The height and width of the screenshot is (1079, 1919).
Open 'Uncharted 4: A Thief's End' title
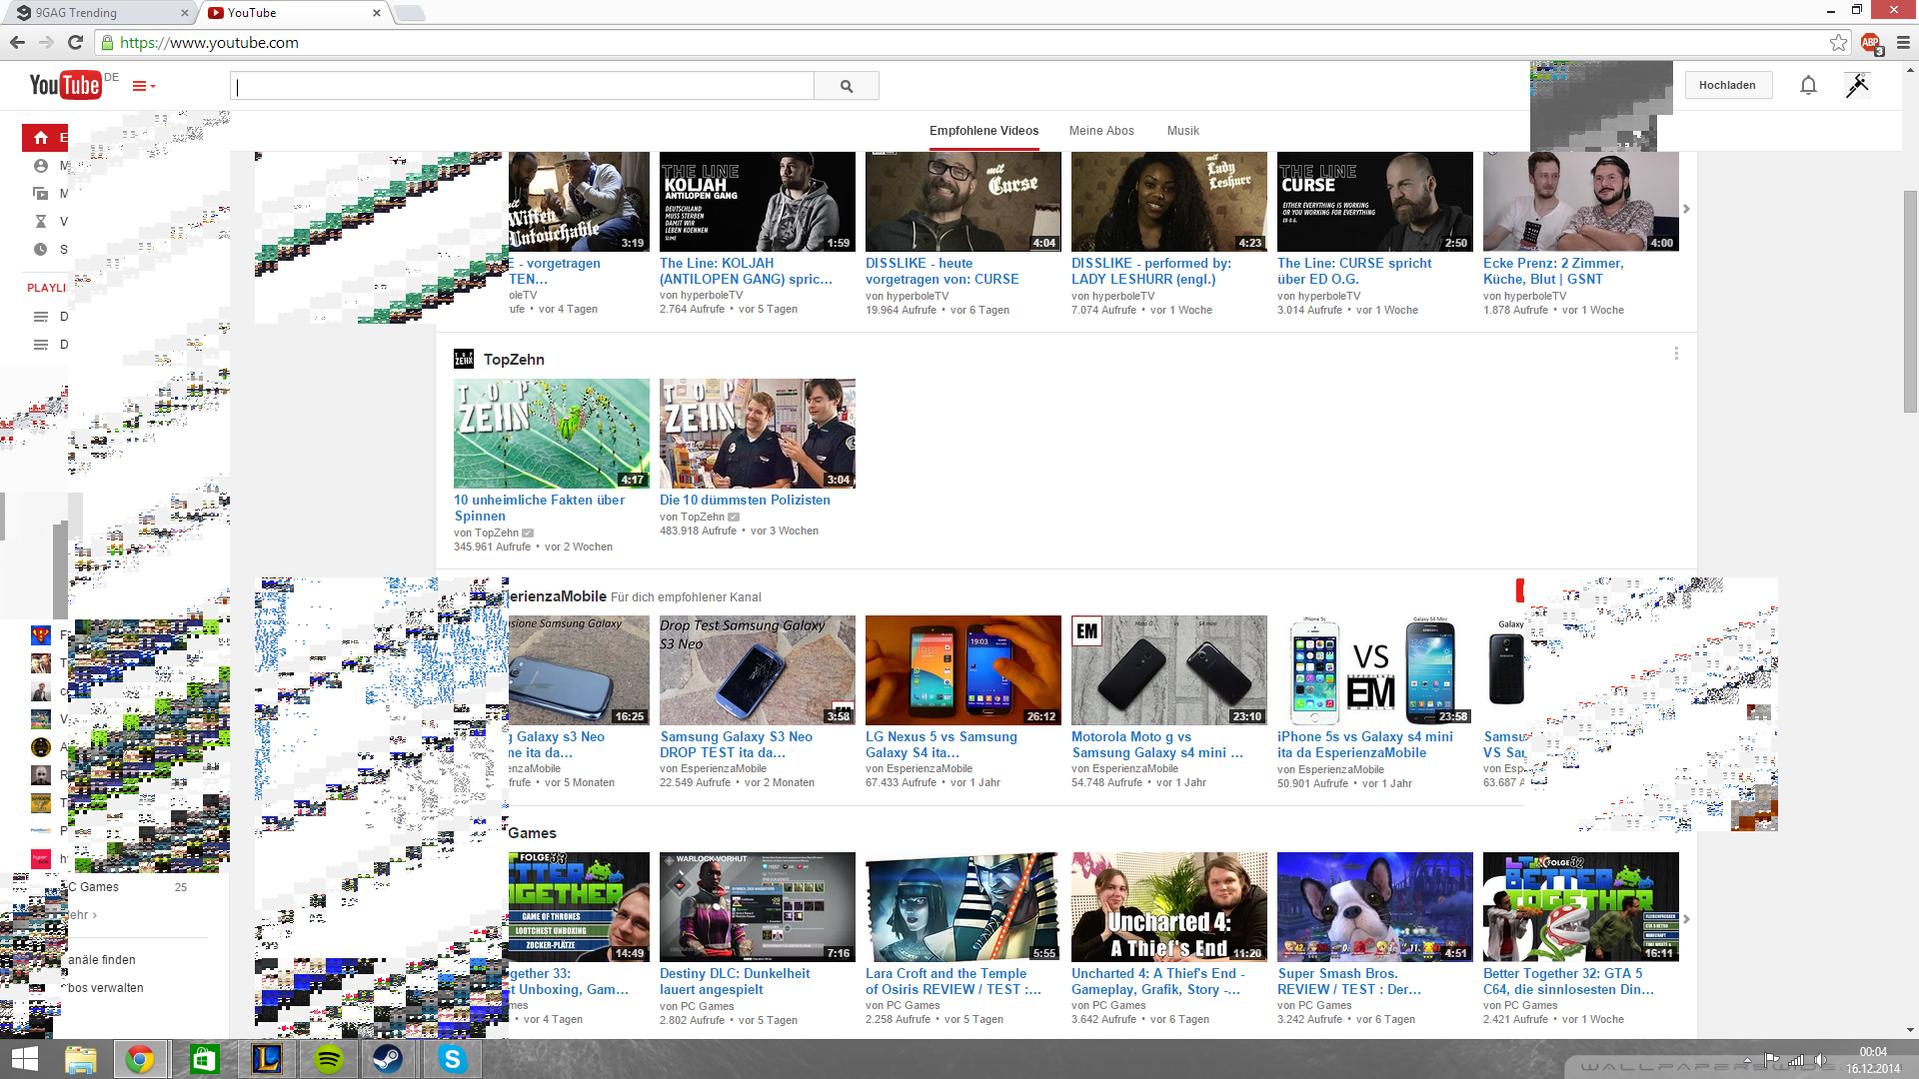[x=1158, y=982]
